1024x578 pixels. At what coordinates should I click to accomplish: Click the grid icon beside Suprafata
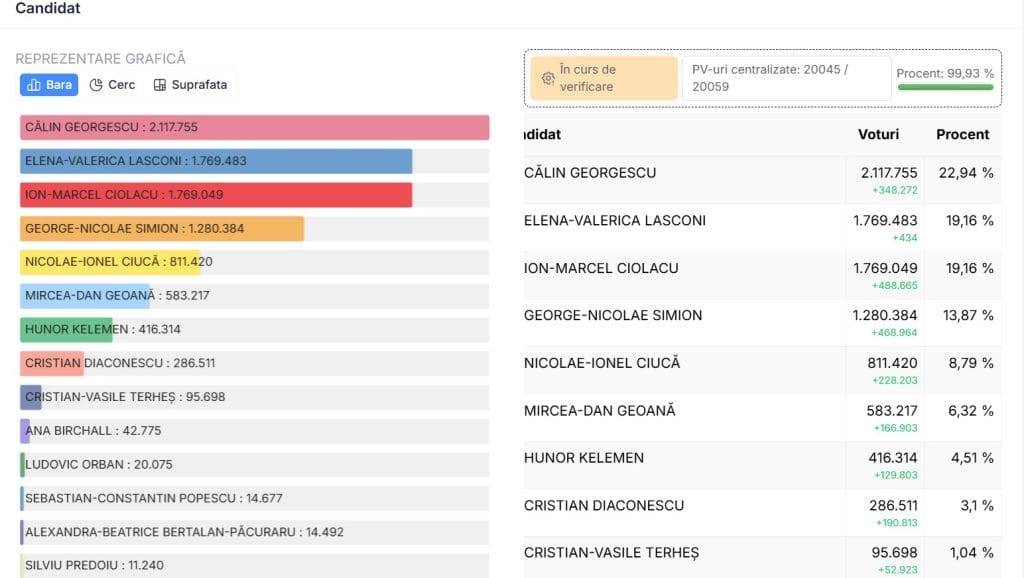159,85
